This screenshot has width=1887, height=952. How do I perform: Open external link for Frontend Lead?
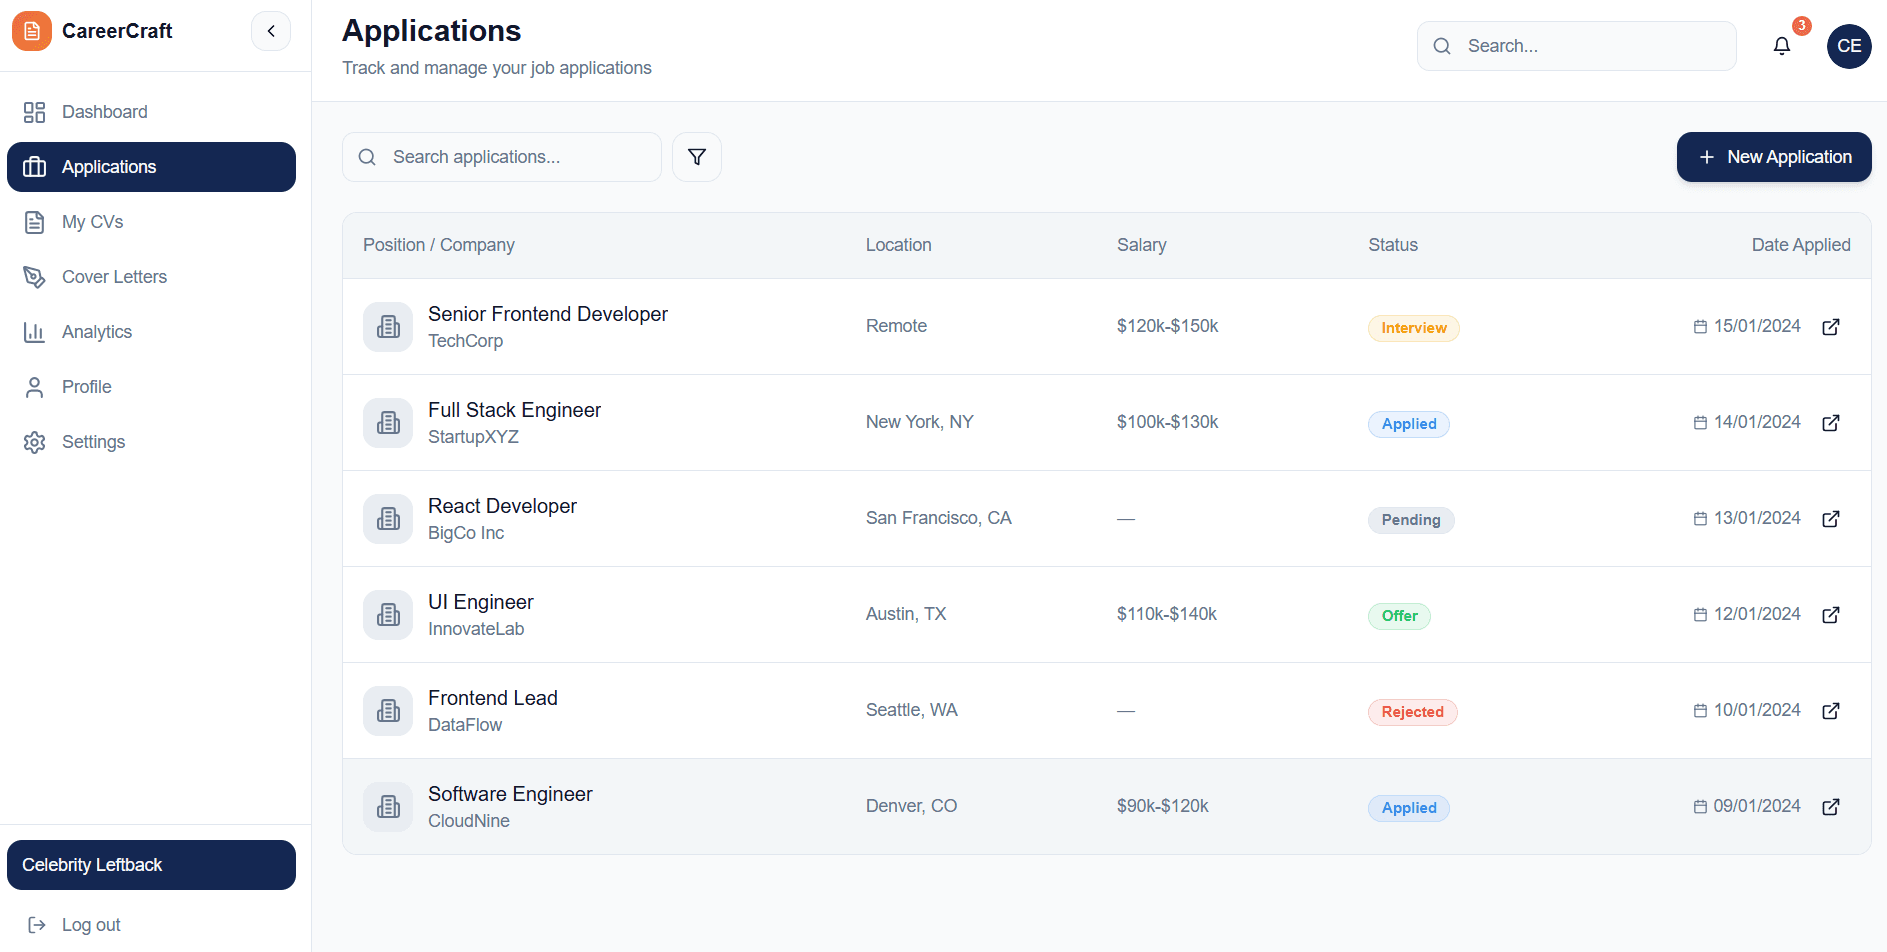tap(1831, 711)
